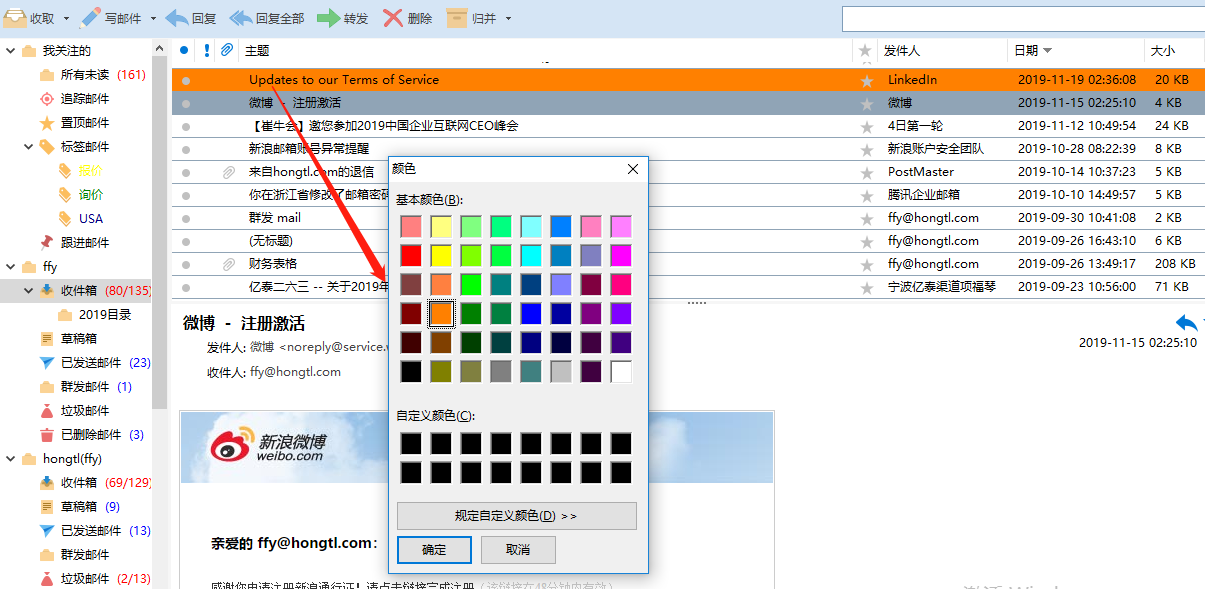This screenshot has width=1205, height=589.
Task: Open the Pinned mail (置顶邮件) star folder
Action: pos(46,123)
